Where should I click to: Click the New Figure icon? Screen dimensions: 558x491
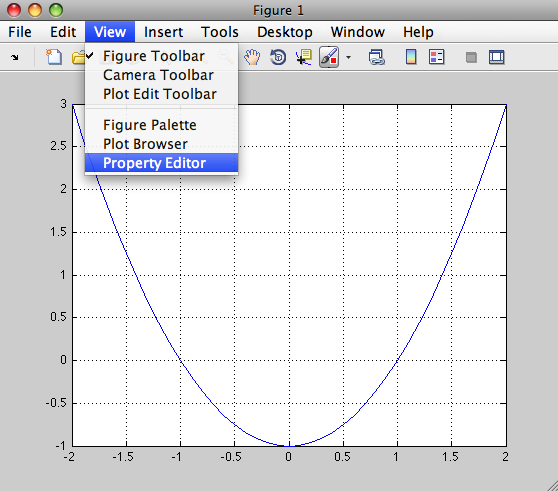click(x=54, y=57)
